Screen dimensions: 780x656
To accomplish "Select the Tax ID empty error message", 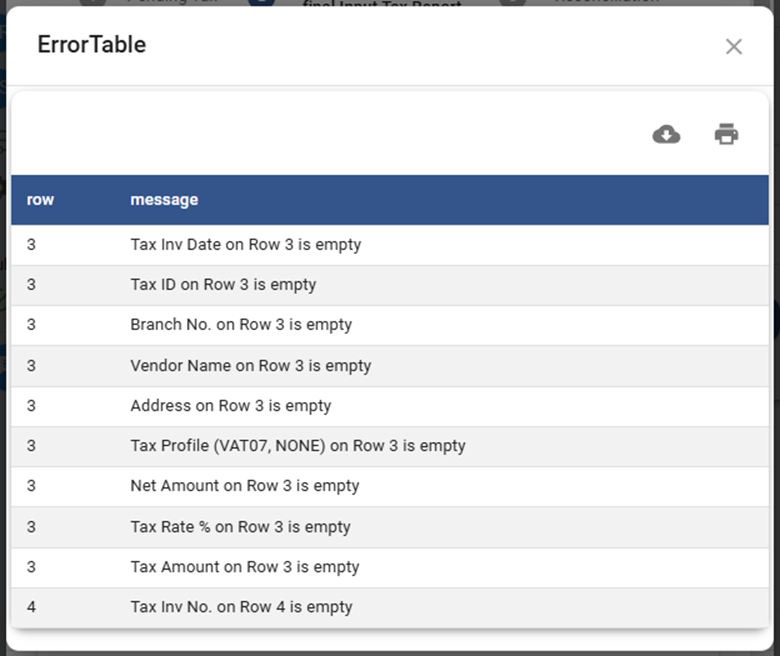I will pyautogui.click(x=223, y=285).
